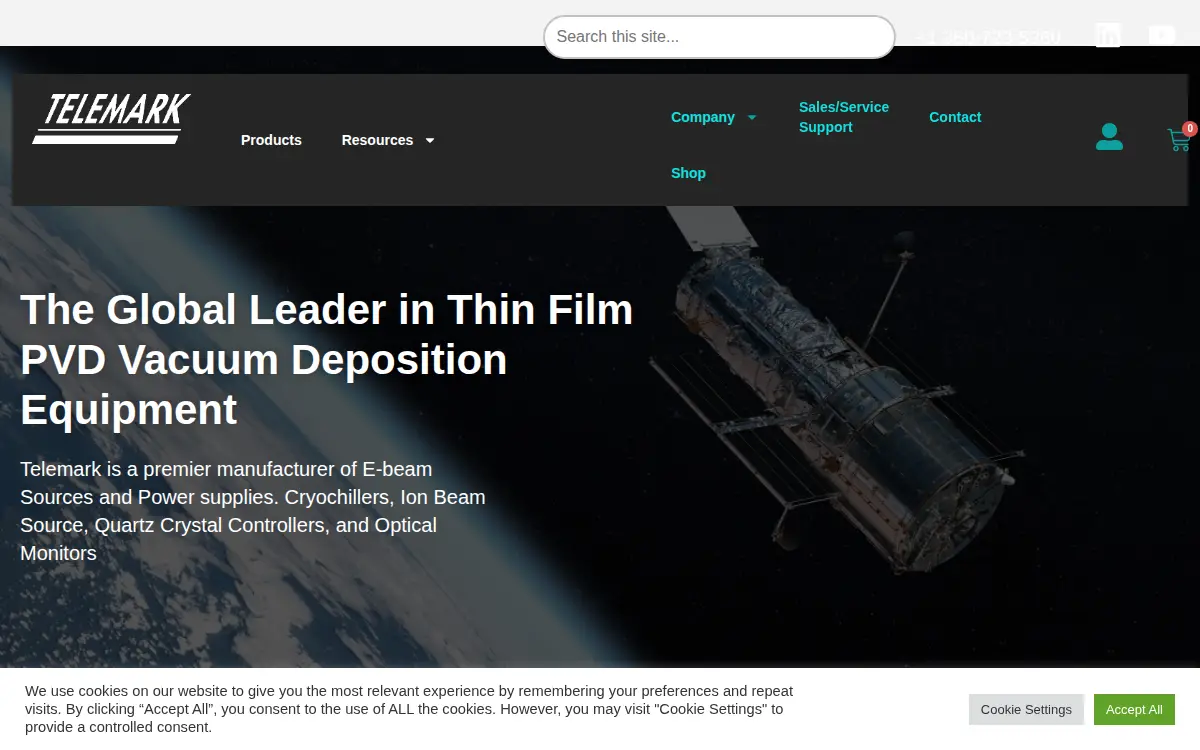Open Telemark's LinkedIn page icon
This screenshot has height=750, width=1200.
click(1108, 36)
